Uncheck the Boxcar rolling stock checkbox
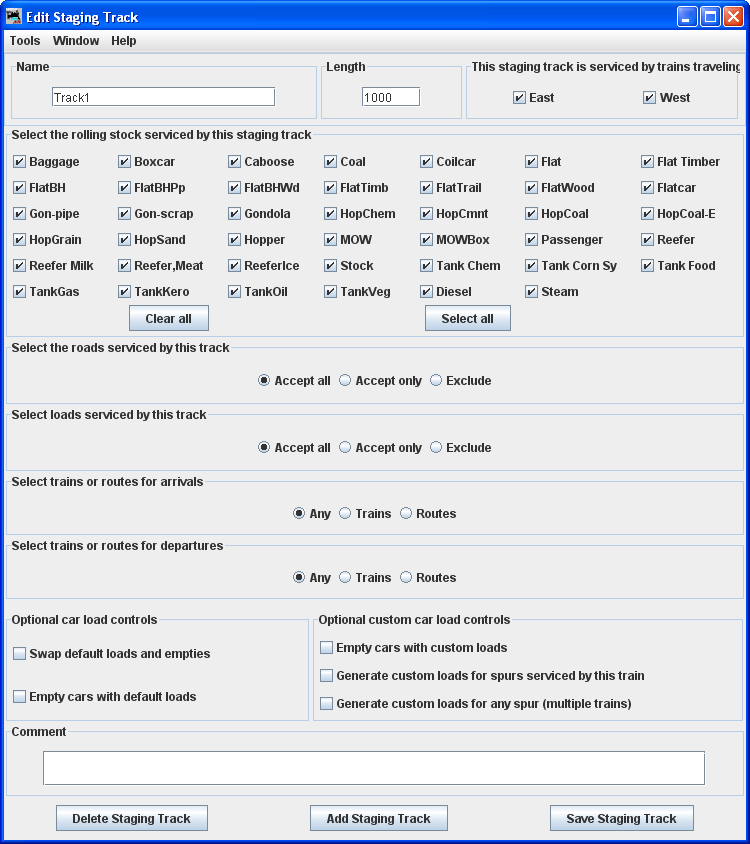This screenshot has width=750, height=844. pyautogui.click(x=125, y=162)
